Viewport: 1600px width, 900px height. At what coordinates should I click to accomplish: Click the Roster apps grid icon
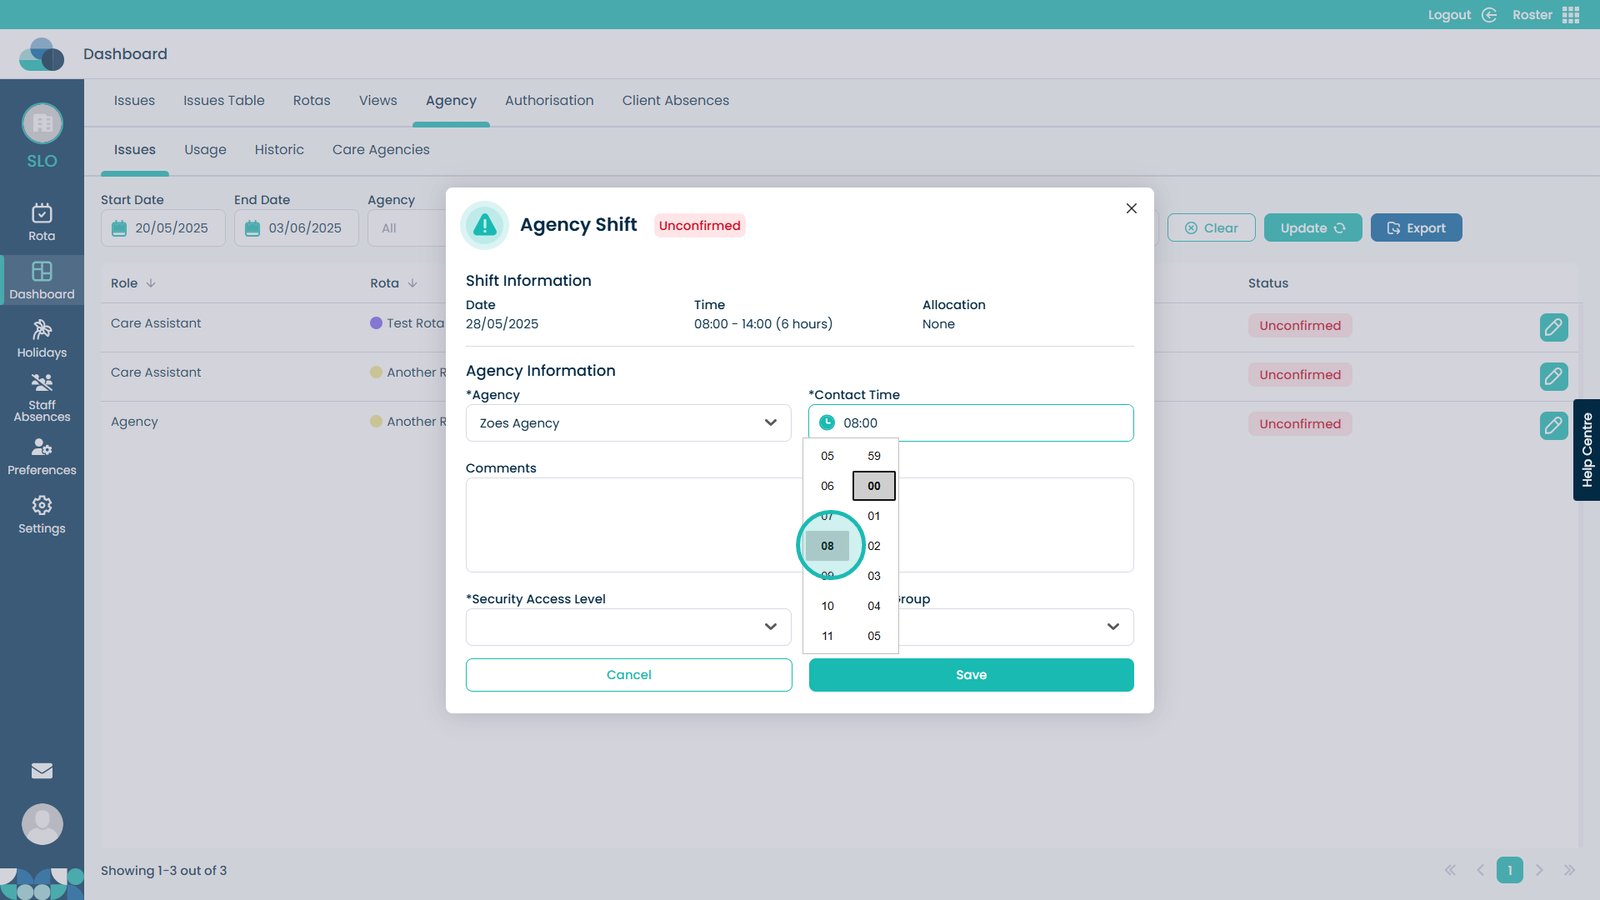tap(1571, 15)
